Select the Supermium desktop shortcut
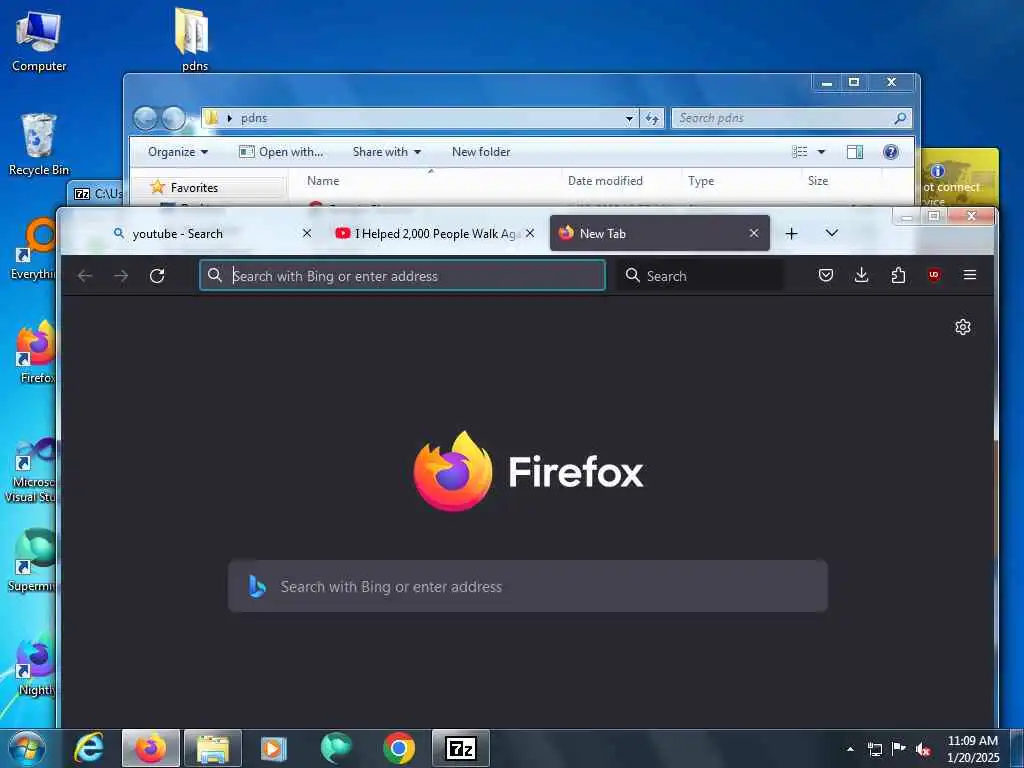 tap(33, 560)
